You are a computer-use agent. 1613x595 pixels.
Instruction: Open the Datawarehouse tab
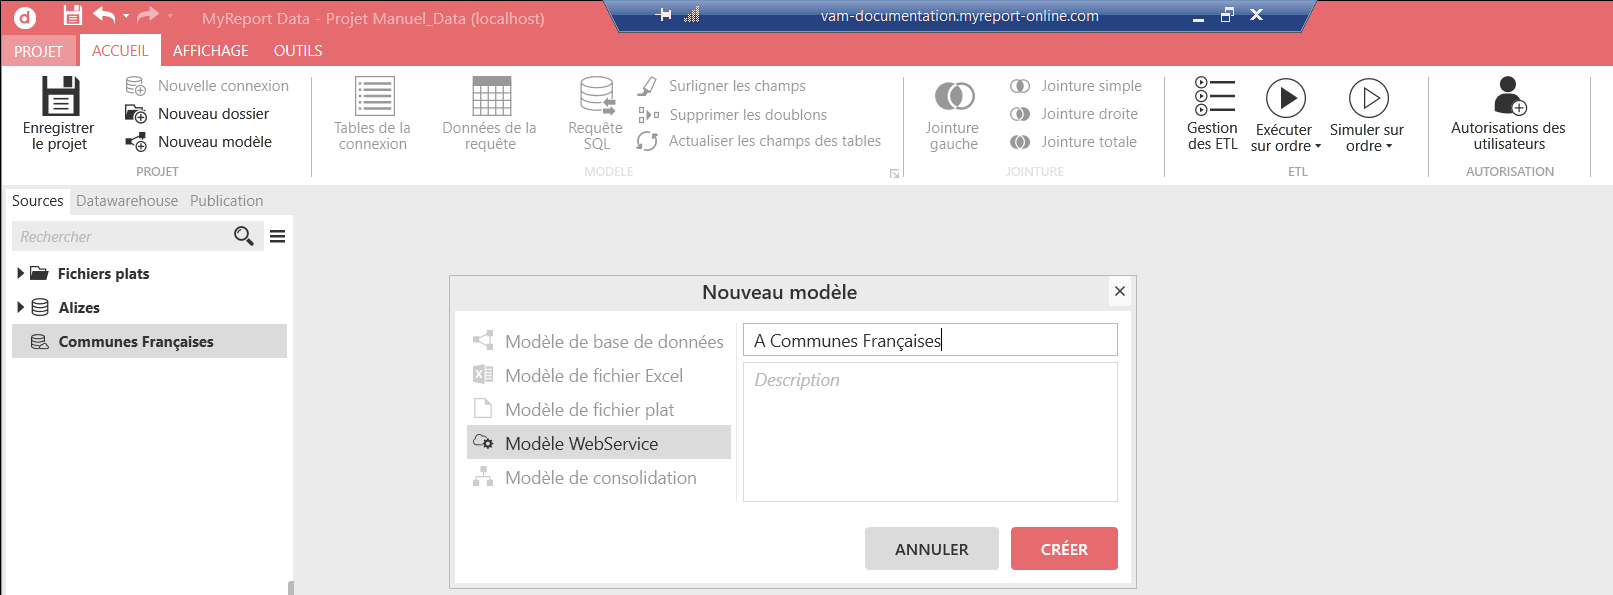(x=127, y=201)
